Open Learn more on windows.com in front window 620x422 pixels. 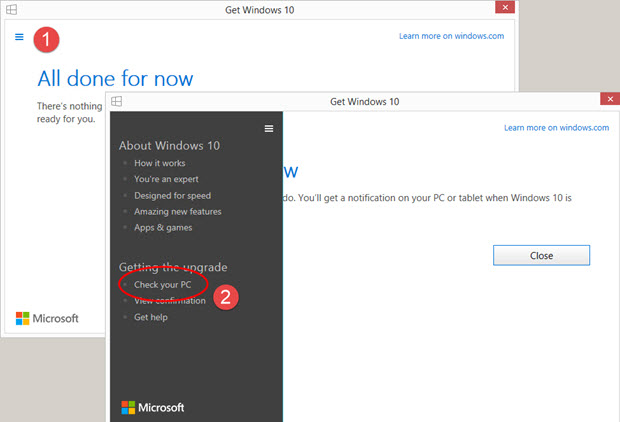556,128
